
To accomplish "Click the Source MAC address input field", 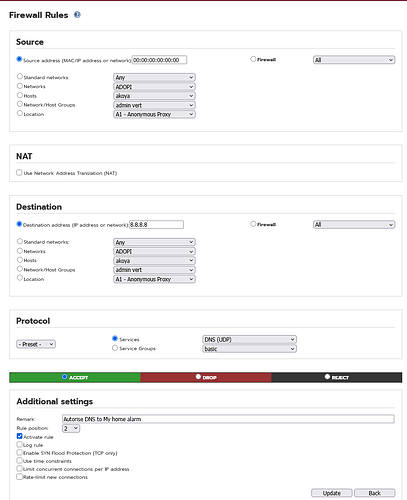I will 159,60.
